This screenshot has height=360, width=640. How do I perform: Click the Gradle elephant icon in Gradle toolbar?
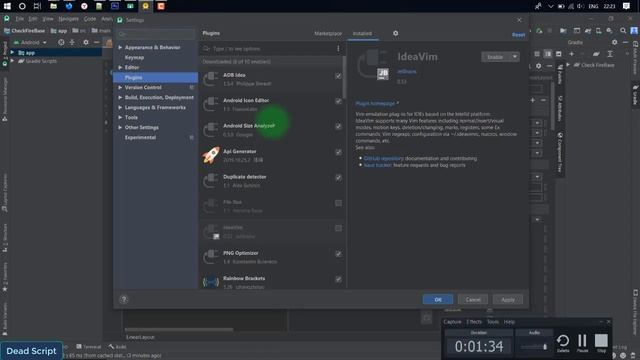[596, 54]
